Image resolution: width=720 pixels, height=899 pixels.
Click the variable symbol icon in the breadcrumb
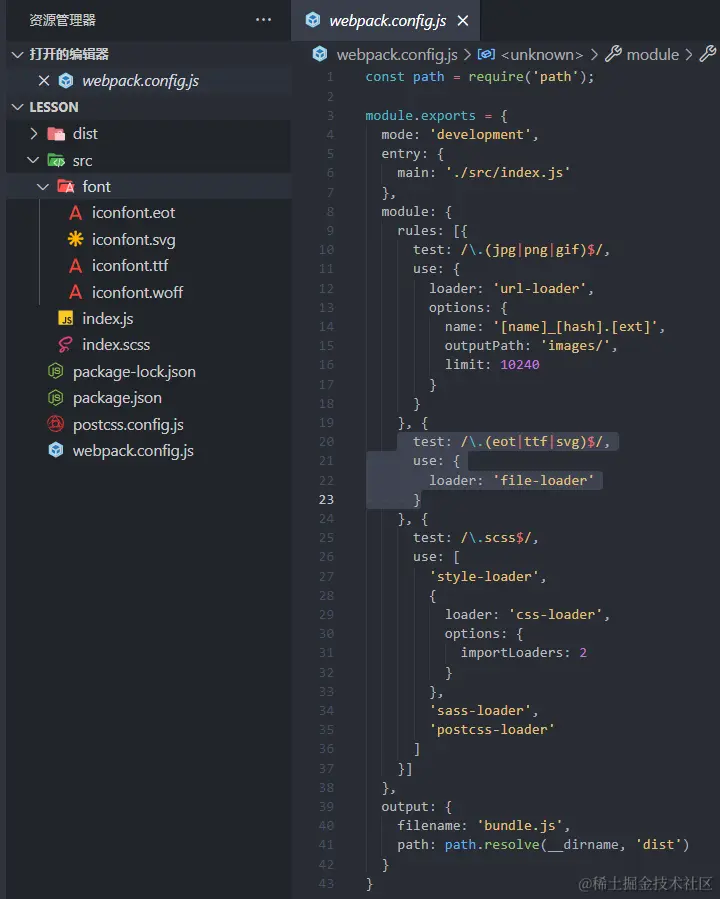[486, 54]
